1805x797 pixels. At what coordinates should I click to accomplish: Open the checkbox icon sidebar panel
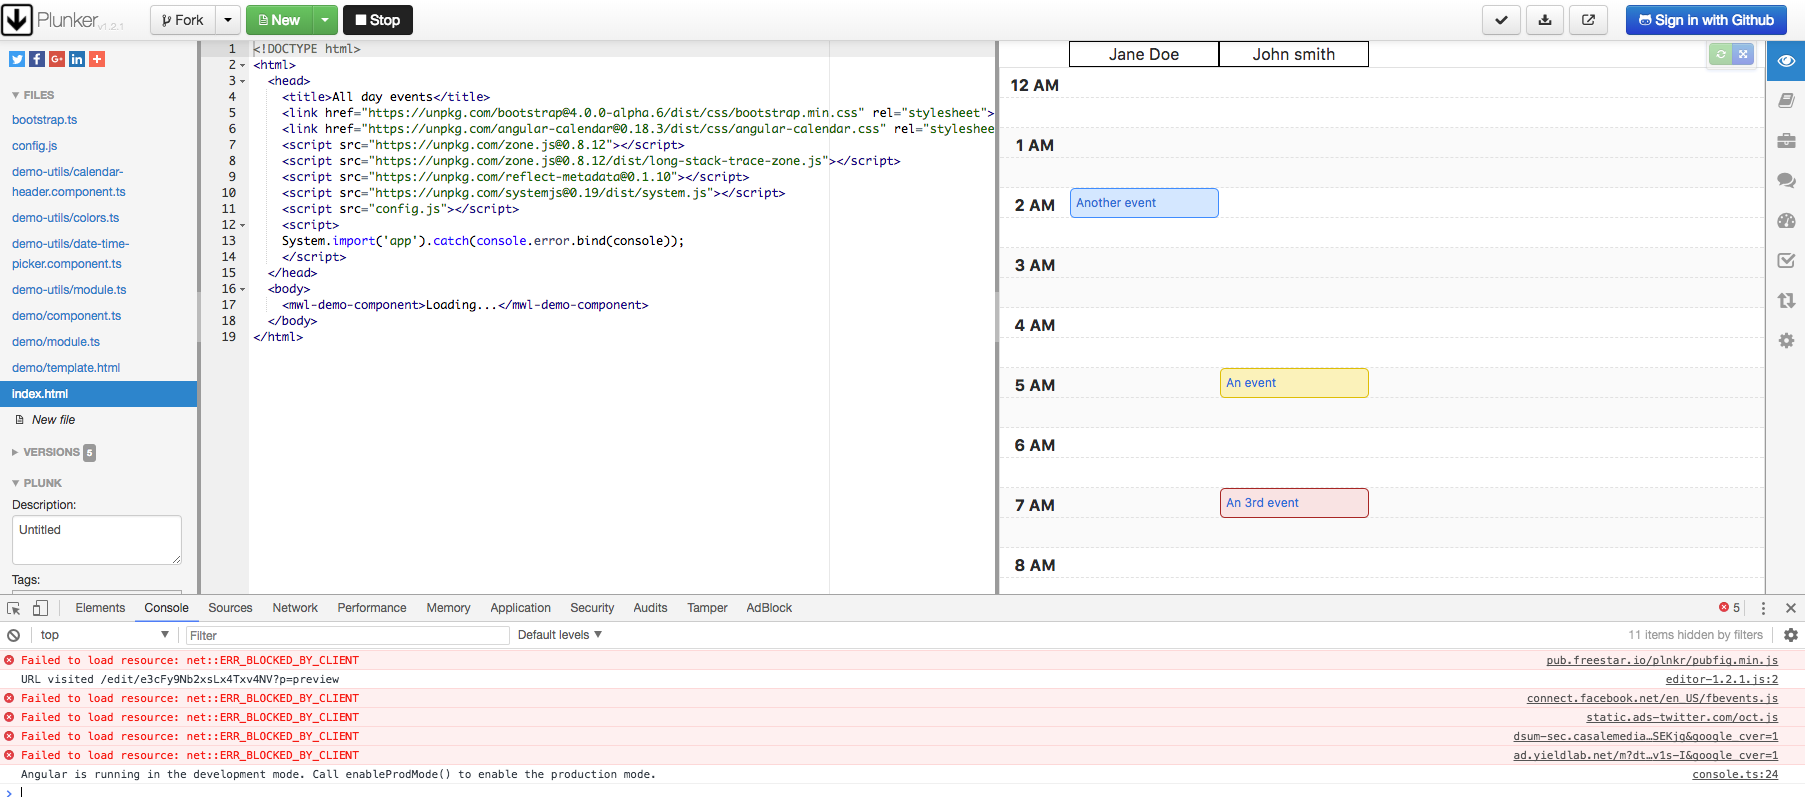pos(1786,261)
